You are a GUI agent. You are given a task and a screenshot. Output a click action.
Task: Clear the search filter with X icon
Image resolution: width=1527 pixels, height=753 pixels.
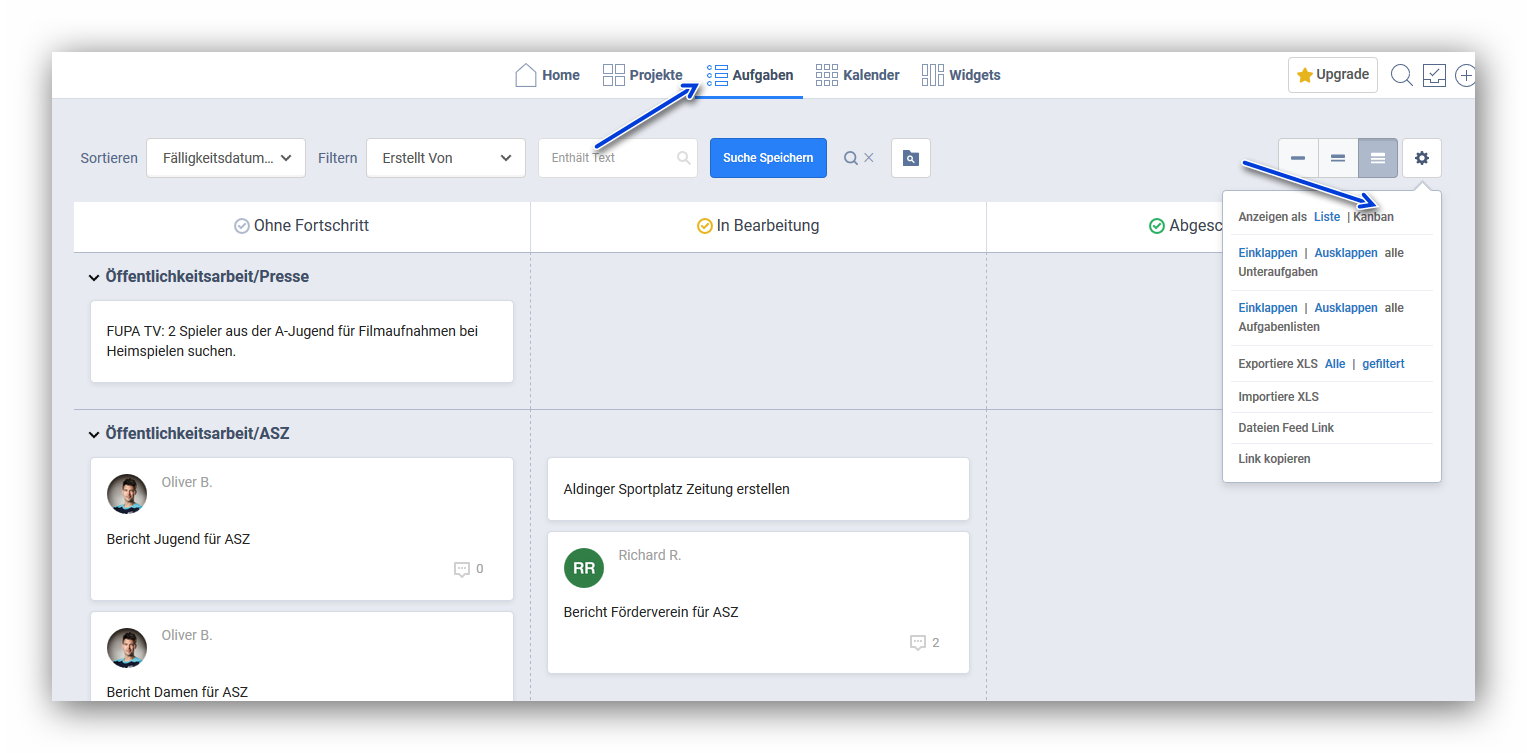(x=869, y=158)
